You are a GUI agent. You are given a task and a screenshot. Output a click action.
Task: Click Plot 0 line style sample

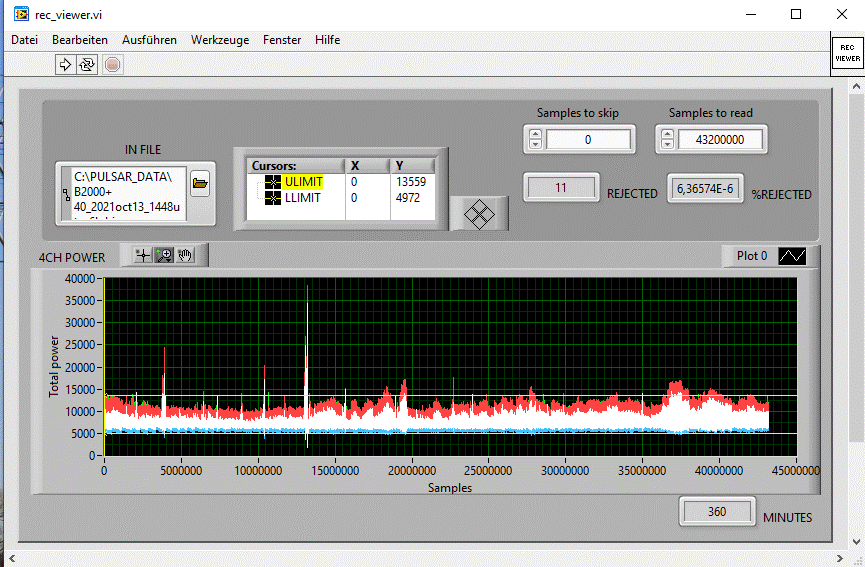[x=792, y=256]
